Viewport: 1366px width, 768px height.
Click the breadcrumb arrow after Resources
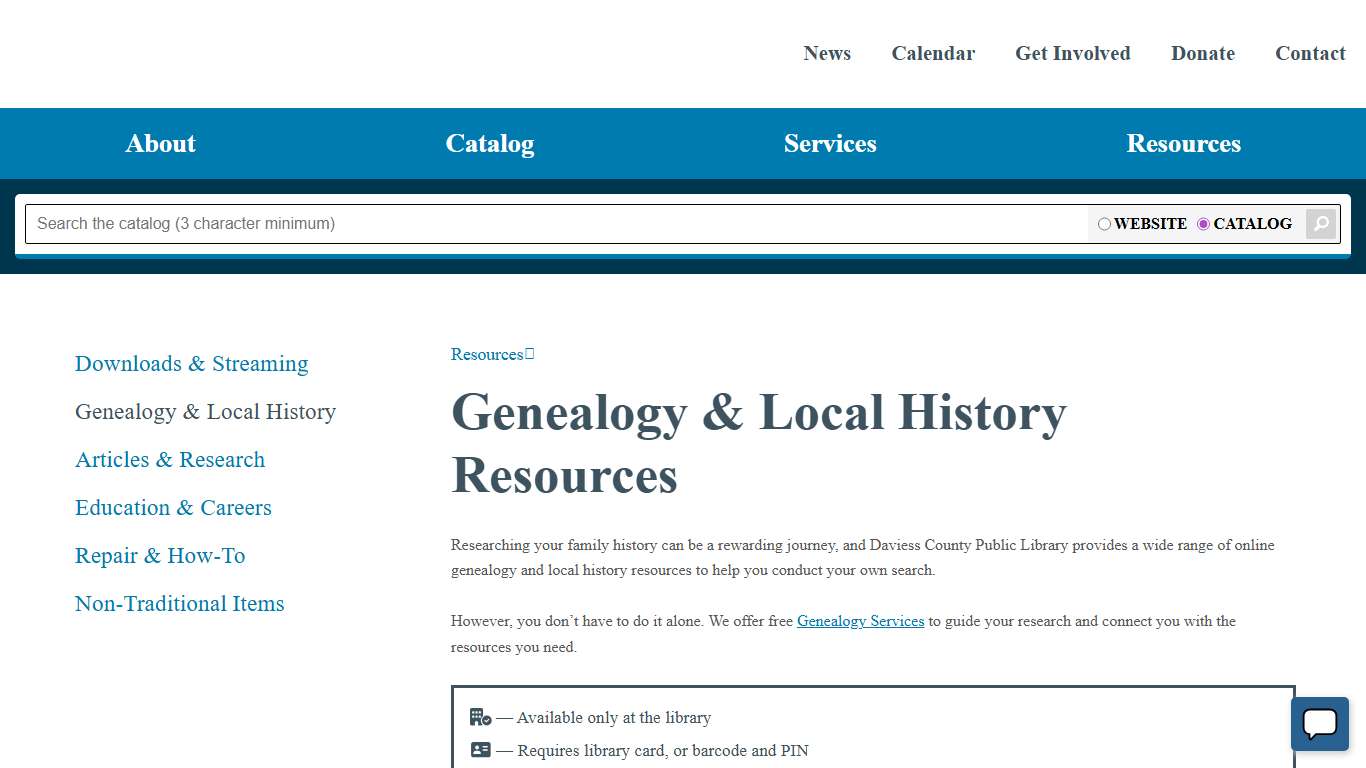coord(530,352)
